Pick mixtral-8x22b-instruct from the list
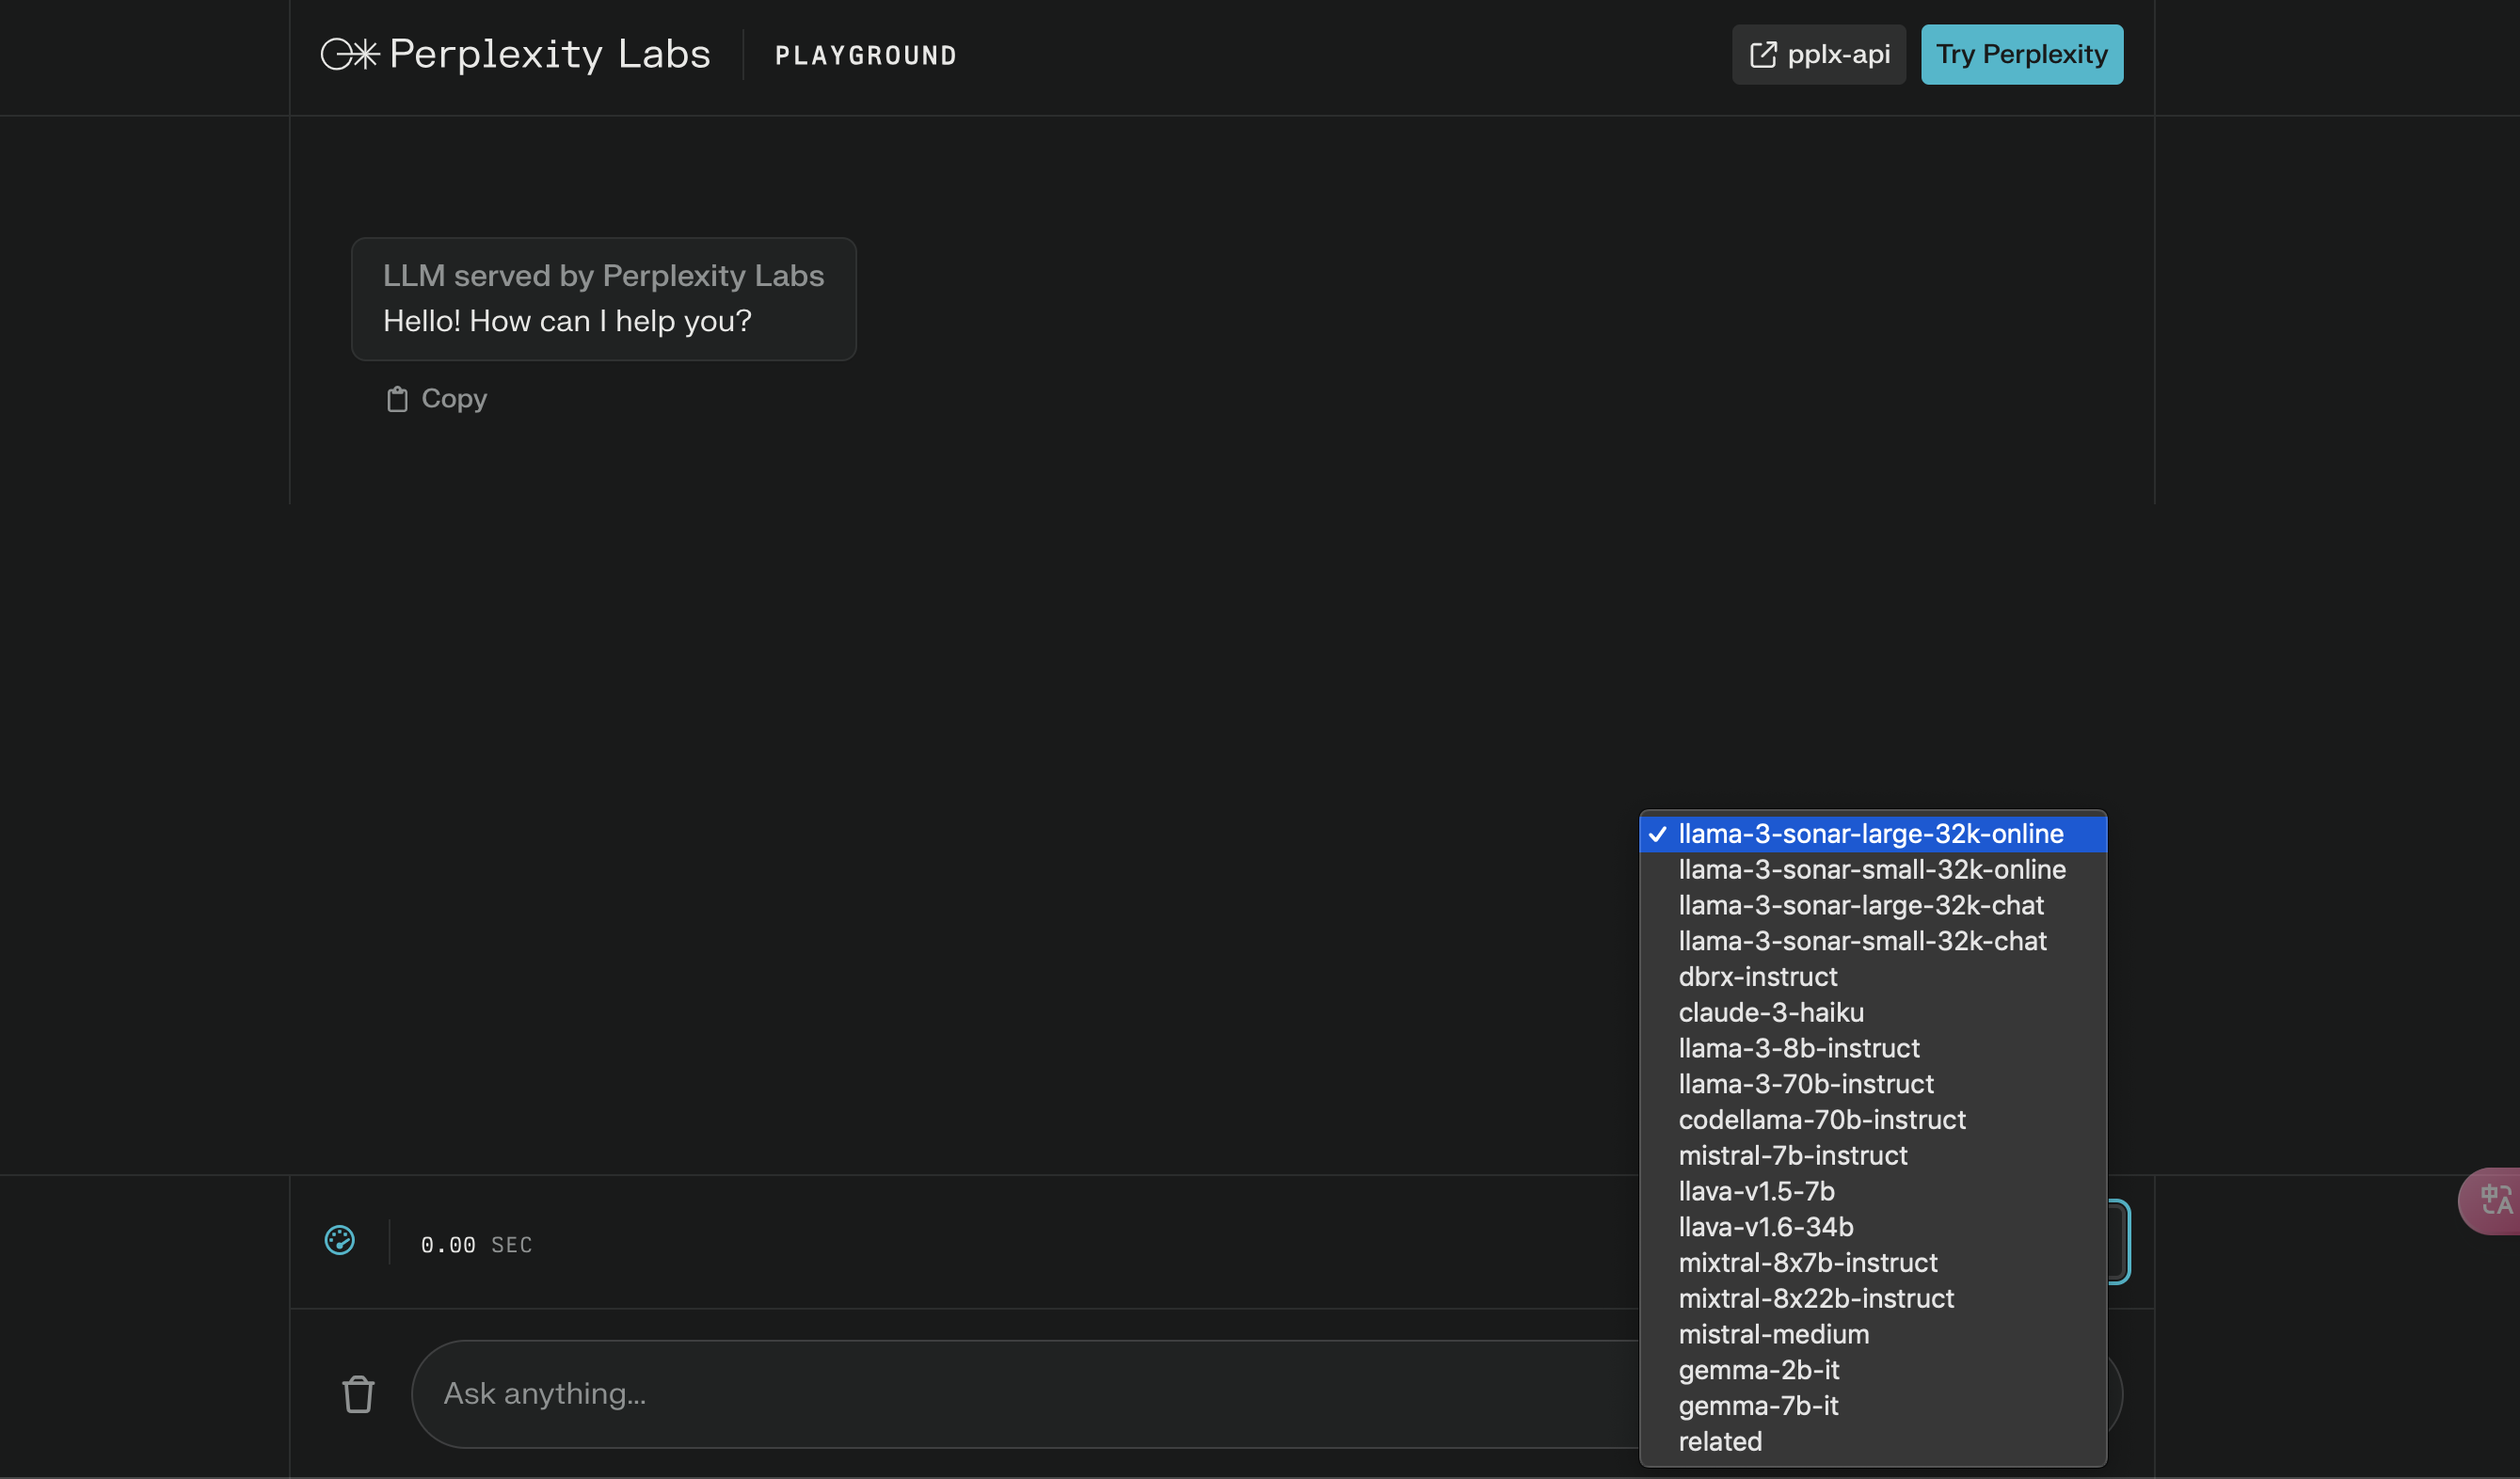2520x1479 pixels. pyautogui.click(x=1872, y=1299)
